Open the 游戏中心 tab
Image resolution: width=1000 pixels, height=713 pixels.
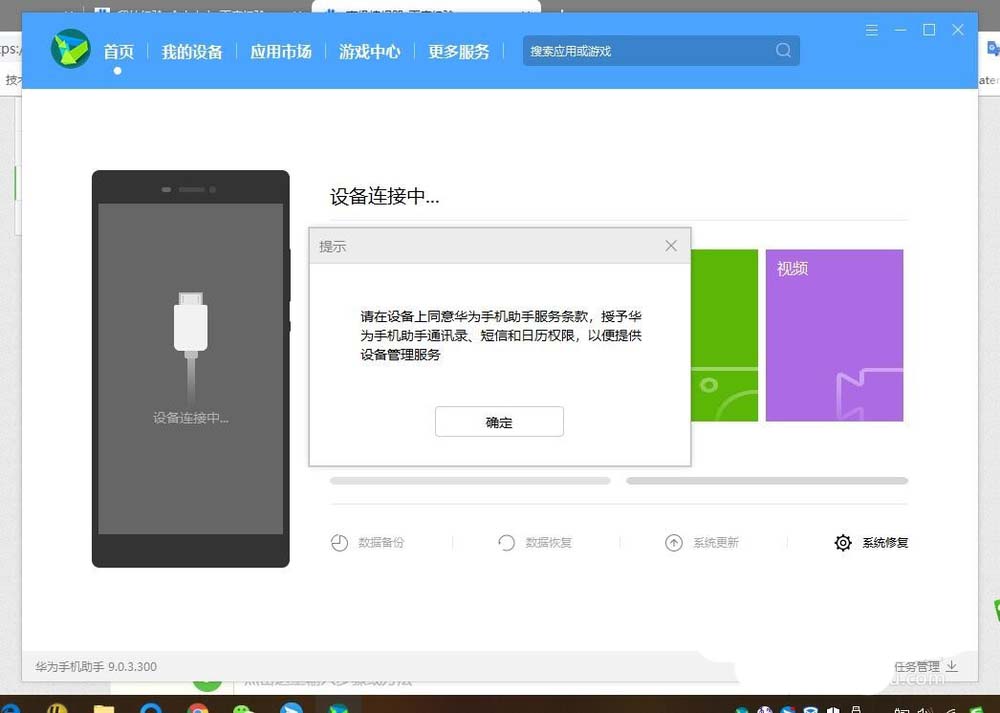[x=370, y=52]
